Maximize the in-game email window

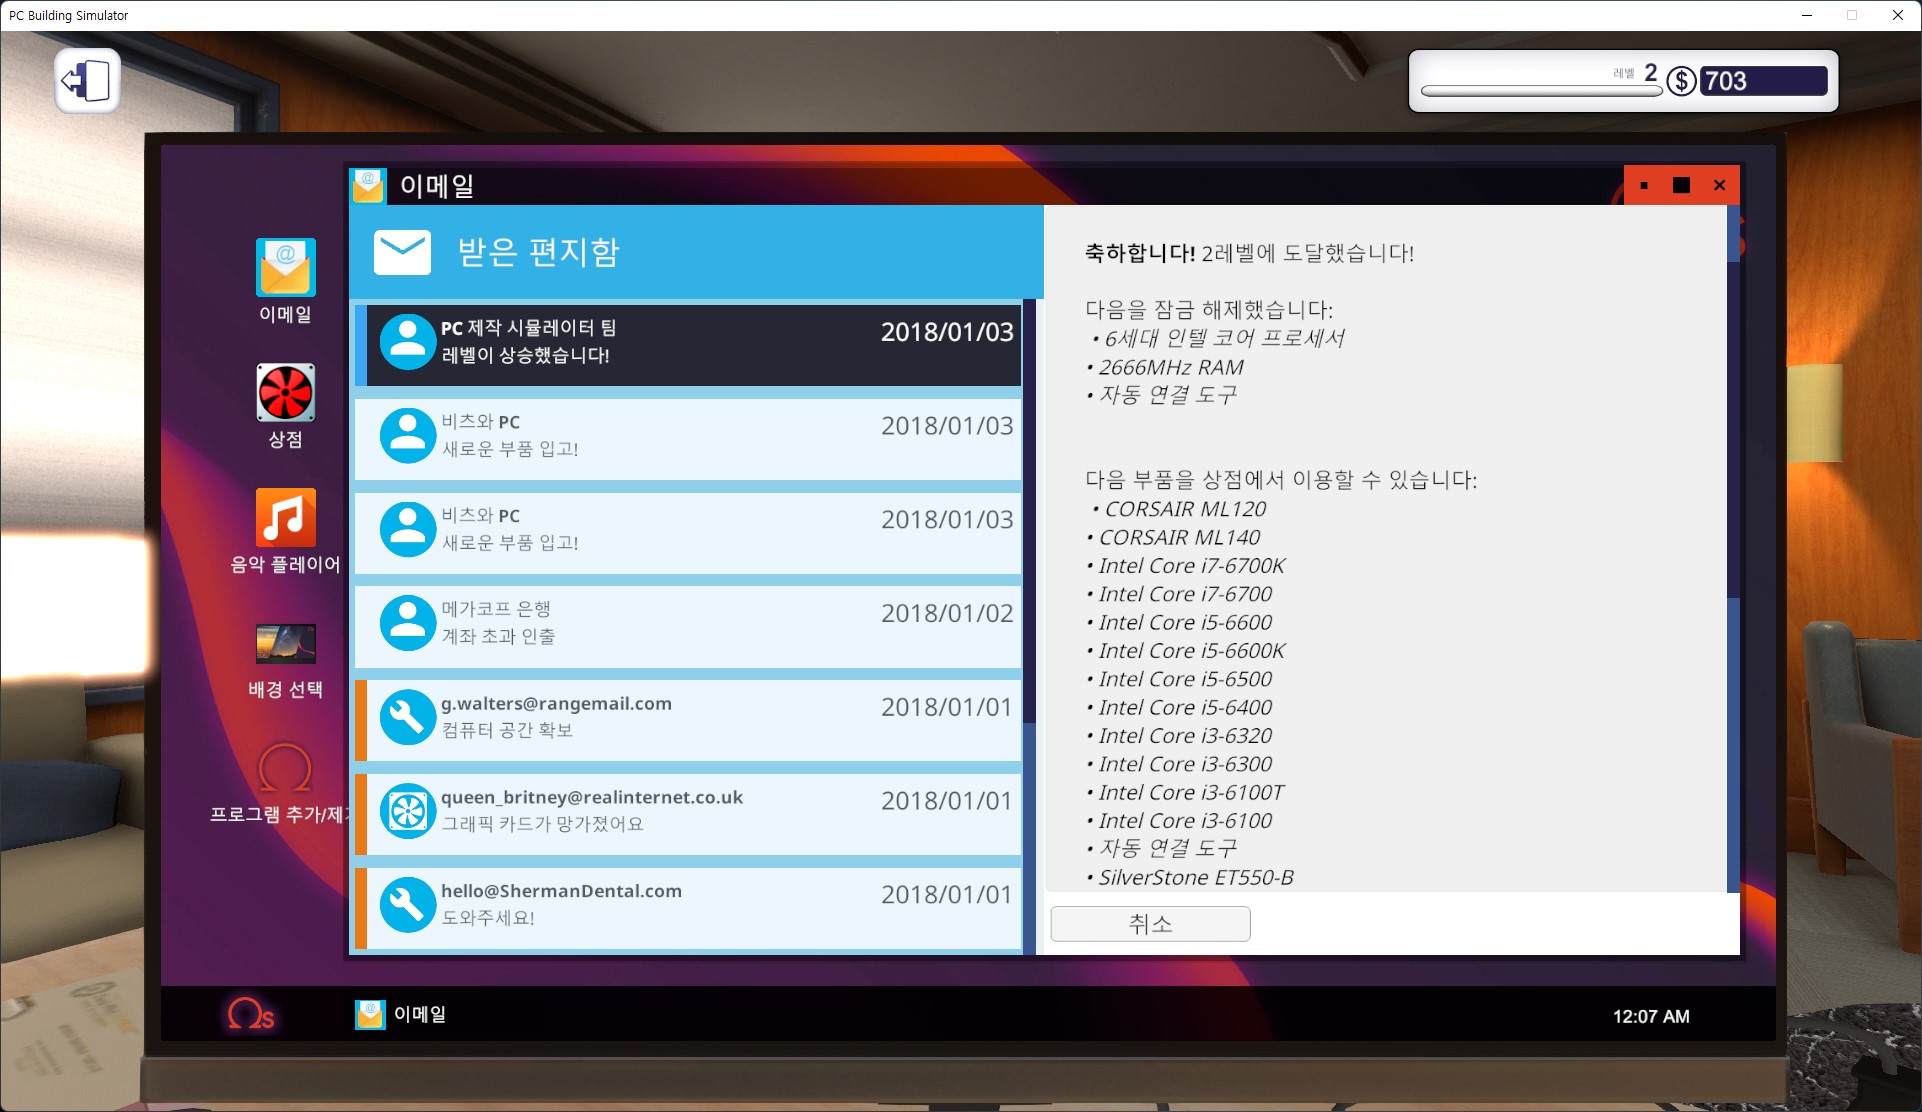1681,186
